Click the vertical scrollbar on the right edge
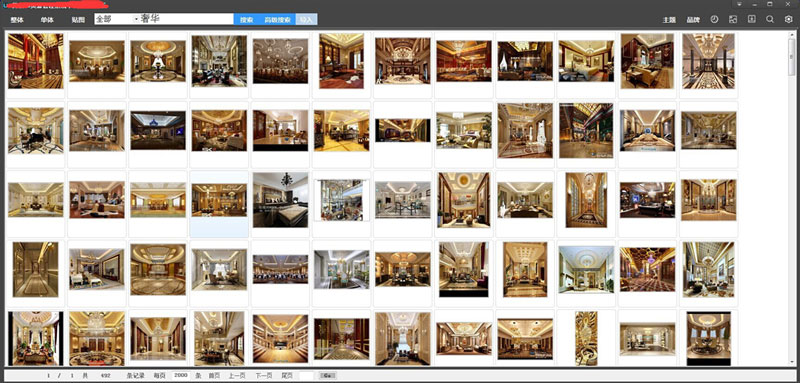Screen dimensions: 800x383 click(x=791, y=199)
